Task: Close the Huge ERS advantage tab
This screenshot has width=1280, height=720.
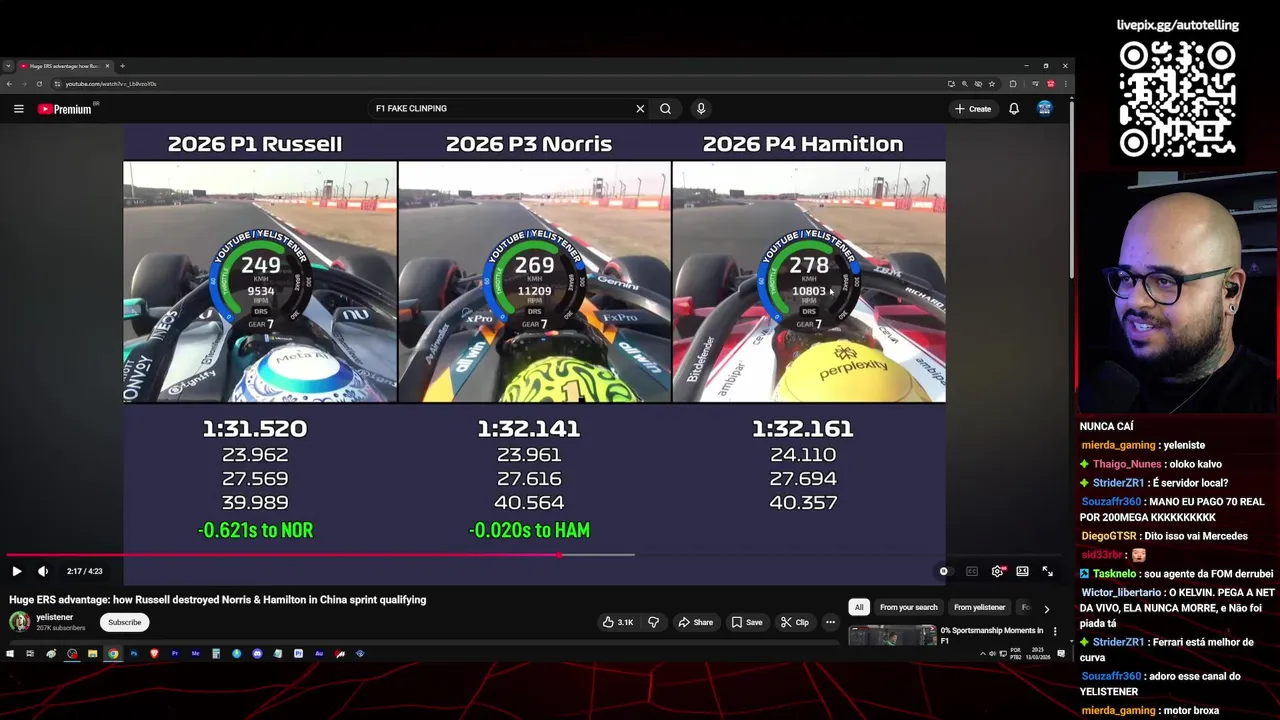Action: tap(107, 66)
